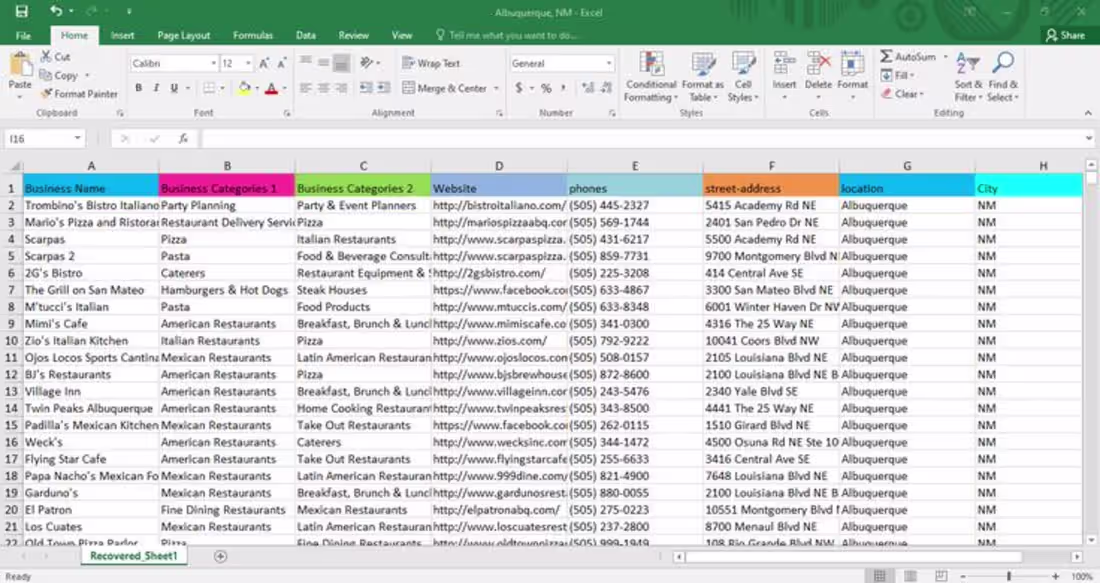1100x583 pixels.
Task: Toggle Underline formatting
Action: (x=174, y=88)
